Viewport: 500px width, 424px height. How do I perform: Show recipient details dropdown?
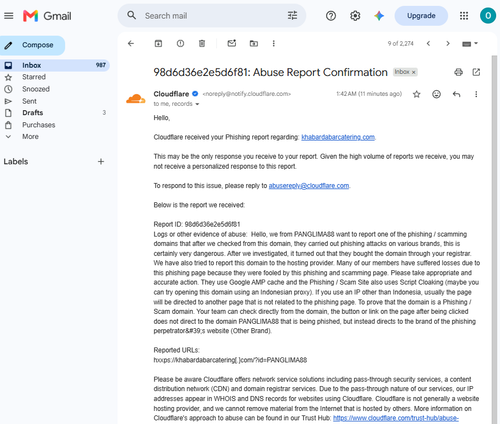pyautogui.click(x=197, y=104)
